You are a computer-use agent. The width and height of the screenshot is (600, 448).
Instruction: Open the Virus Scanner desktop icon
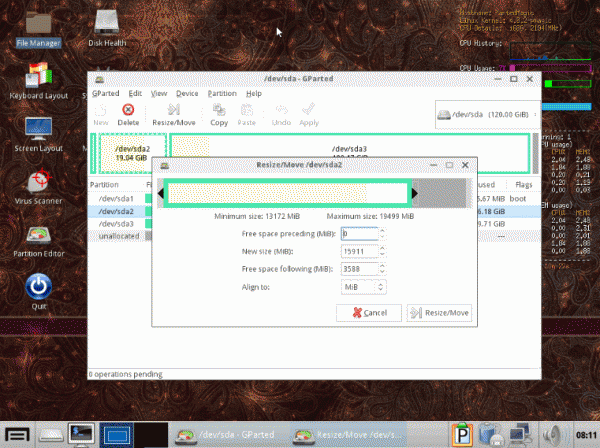pos(39,183)
